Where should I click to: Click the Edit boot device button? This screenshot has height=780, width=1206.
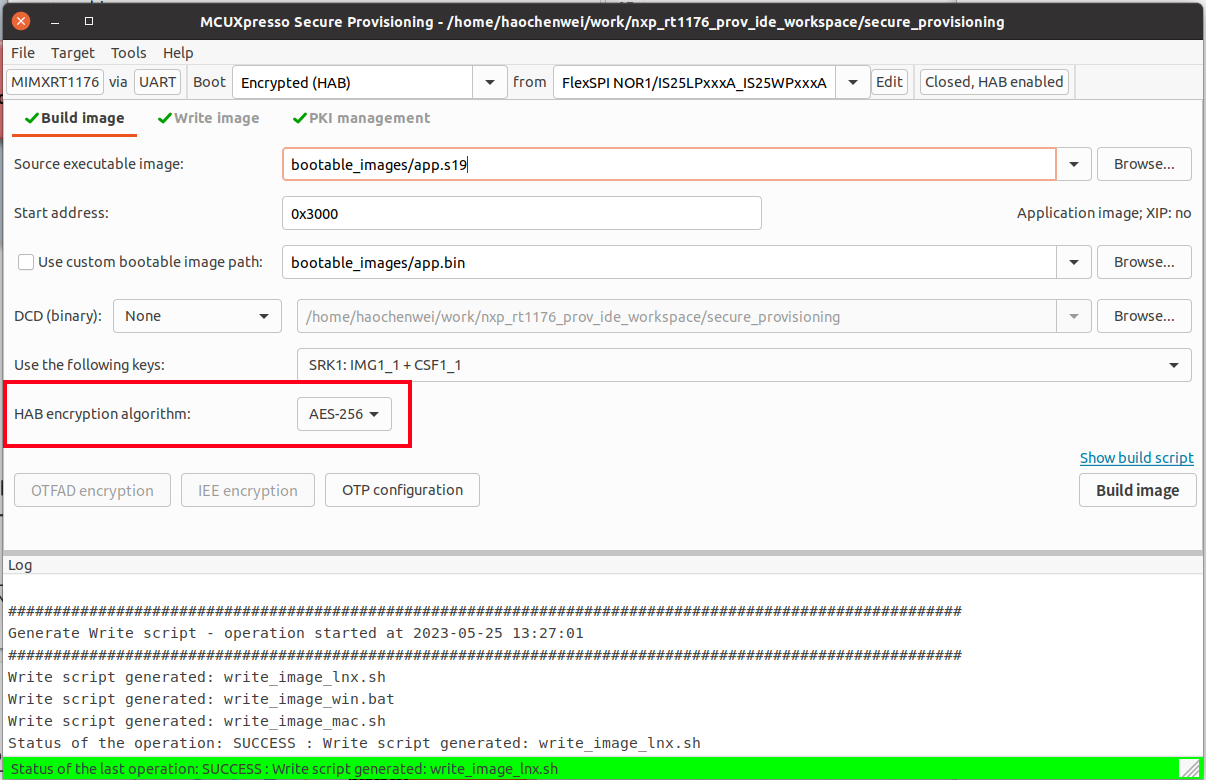(889, 82)
